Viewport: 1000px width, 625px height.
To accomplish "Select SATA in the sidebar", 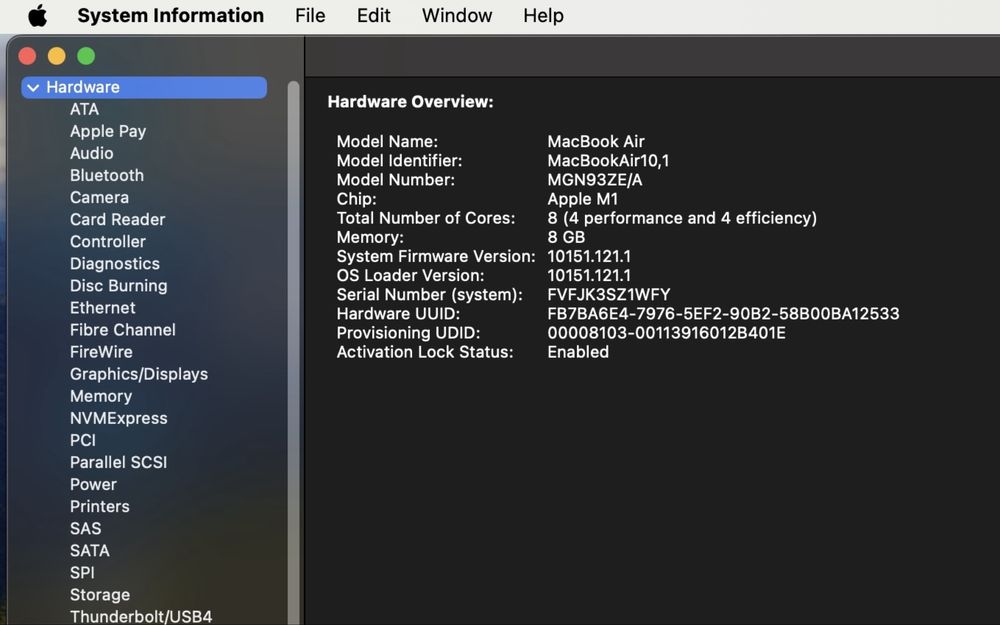I will (89, 550).
